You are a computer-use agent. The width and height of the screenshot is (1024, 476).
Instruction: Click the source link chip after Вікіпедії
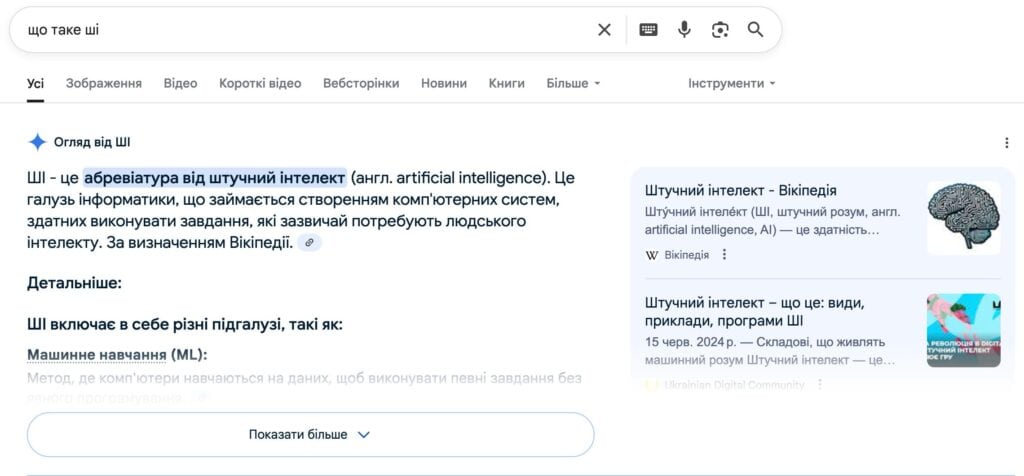310,243
